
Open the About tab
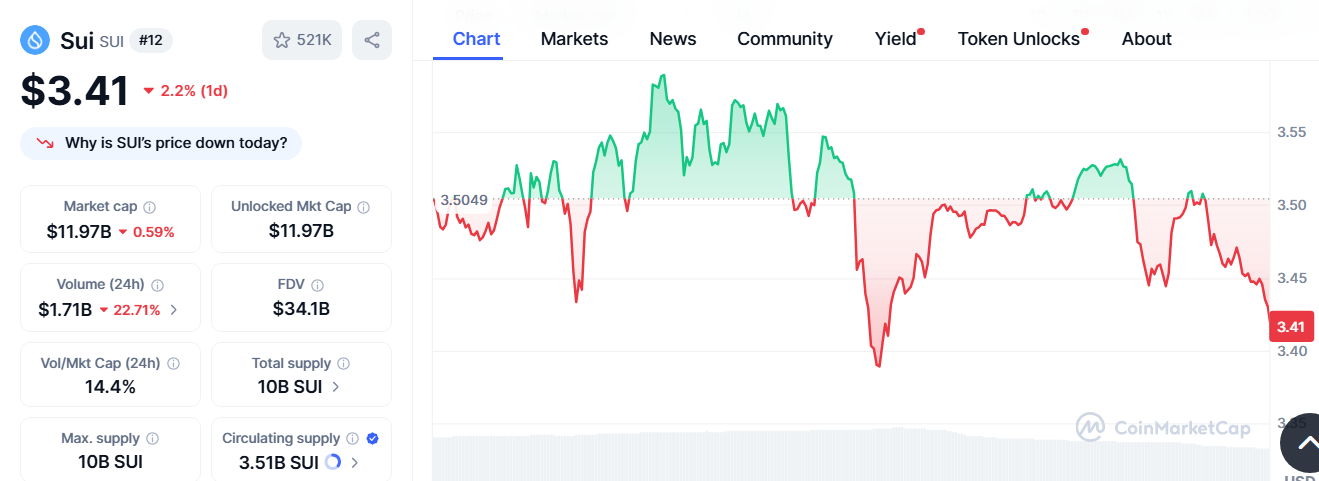(x=1147, y=39)
